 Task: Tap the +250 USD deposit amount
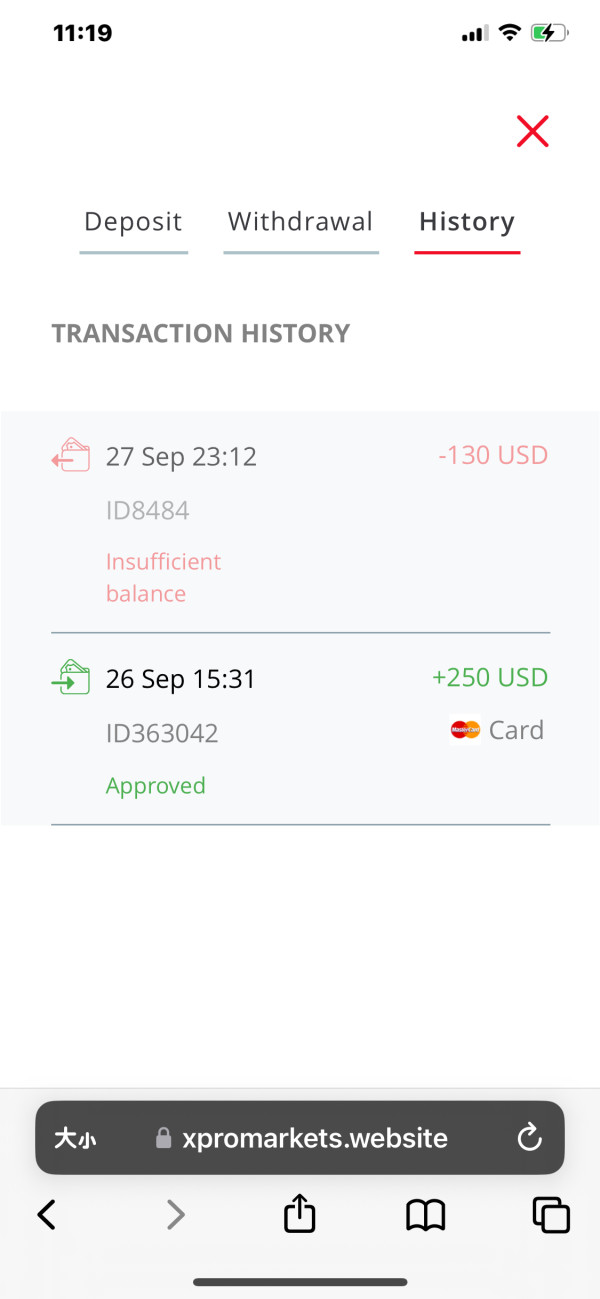pos(490,678)
